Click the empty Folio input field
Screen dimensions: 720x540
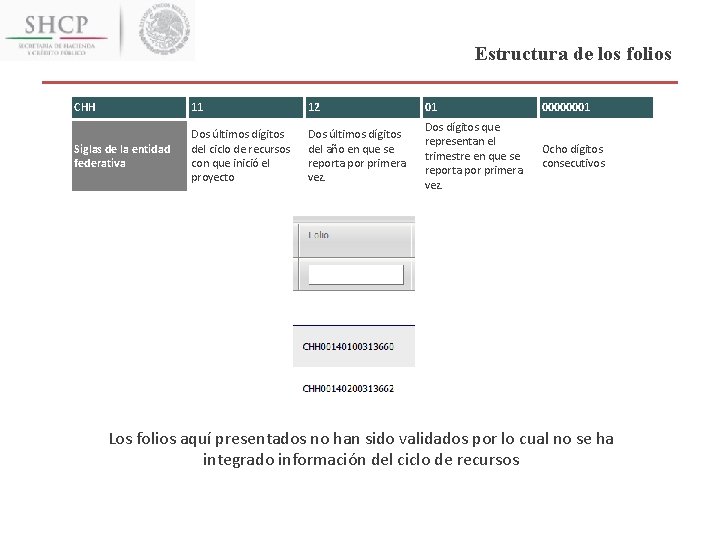pyautogui.click(x=356, y=275)
